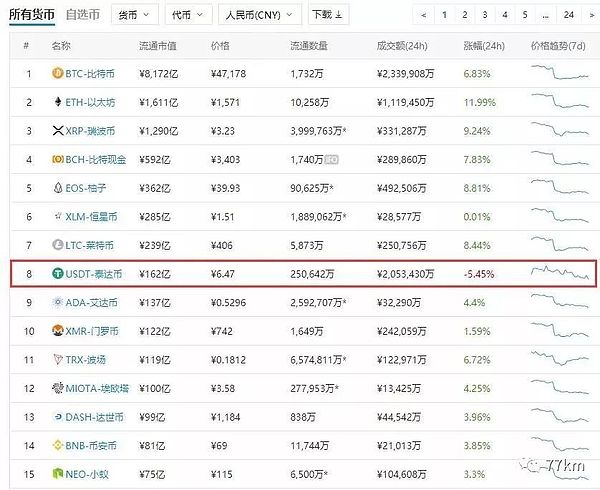Click the BNB Binance coin icon
This screenshot has height=490, width=600.
point(57,415)
